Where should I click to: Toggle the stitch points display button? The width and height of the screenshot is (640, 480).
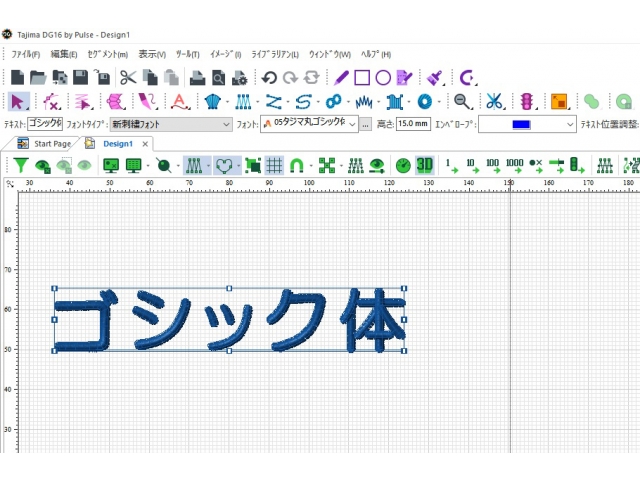point(194,165)
